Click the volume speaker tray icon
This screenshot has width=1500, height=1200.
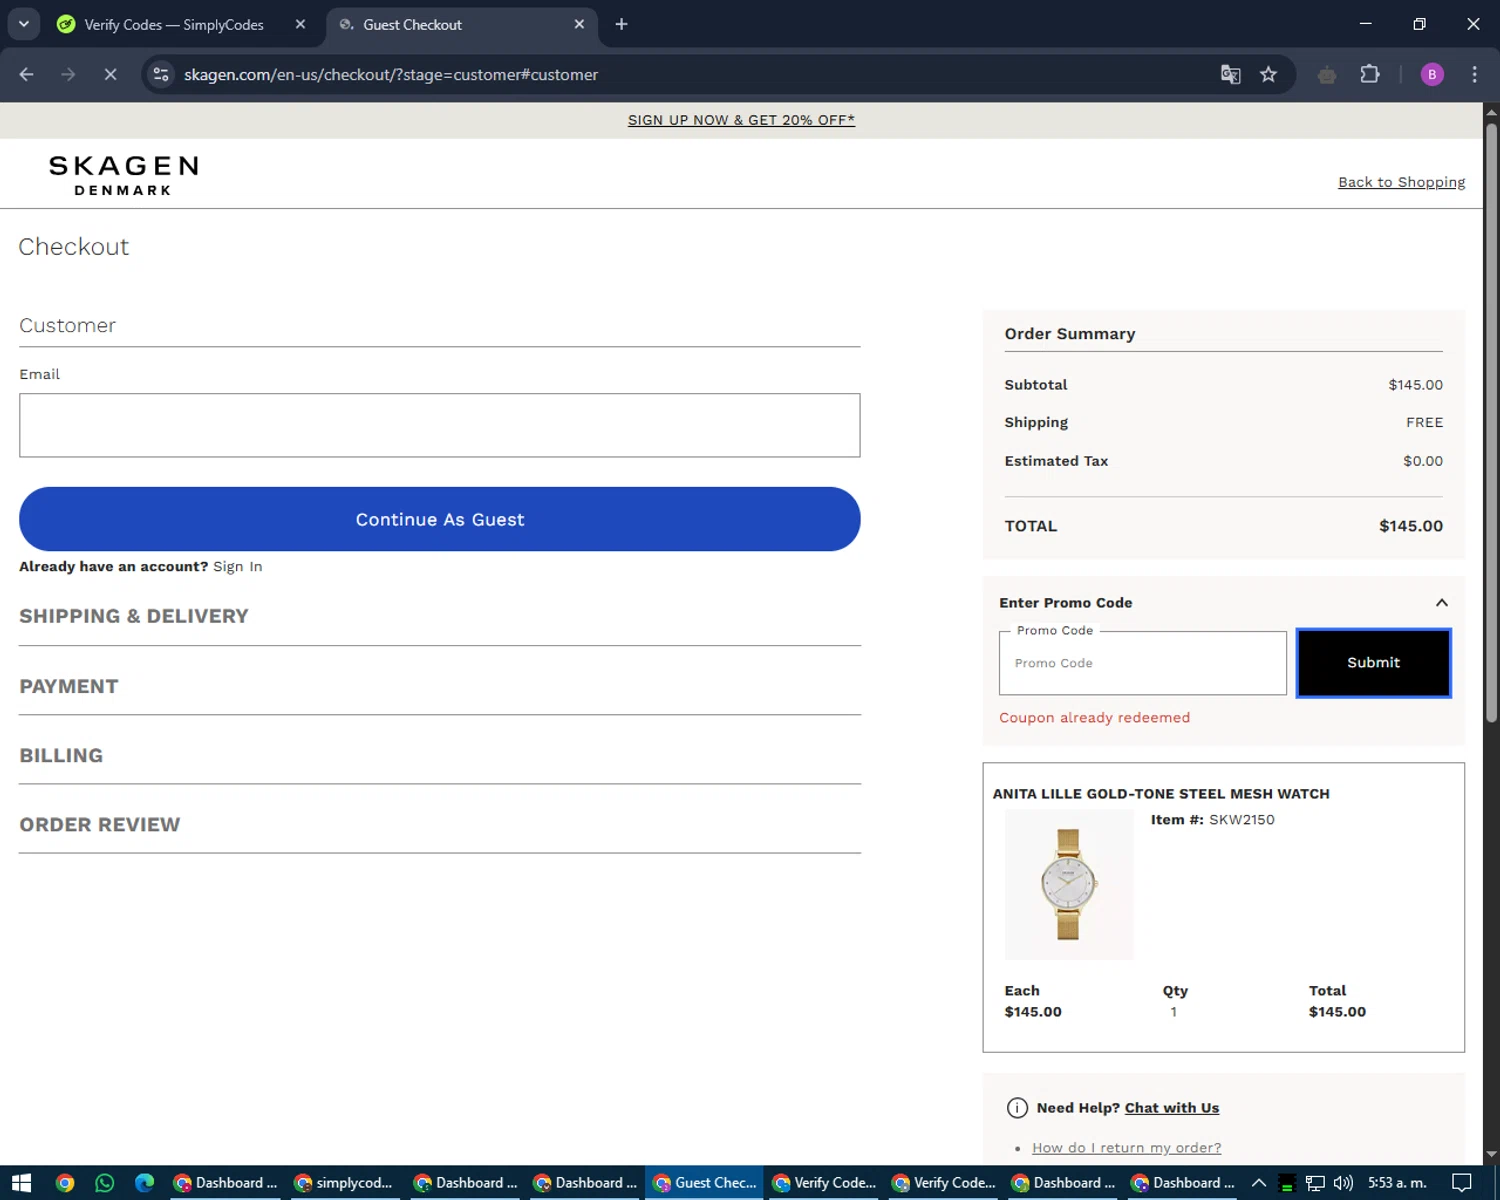click(1343, 1183)
